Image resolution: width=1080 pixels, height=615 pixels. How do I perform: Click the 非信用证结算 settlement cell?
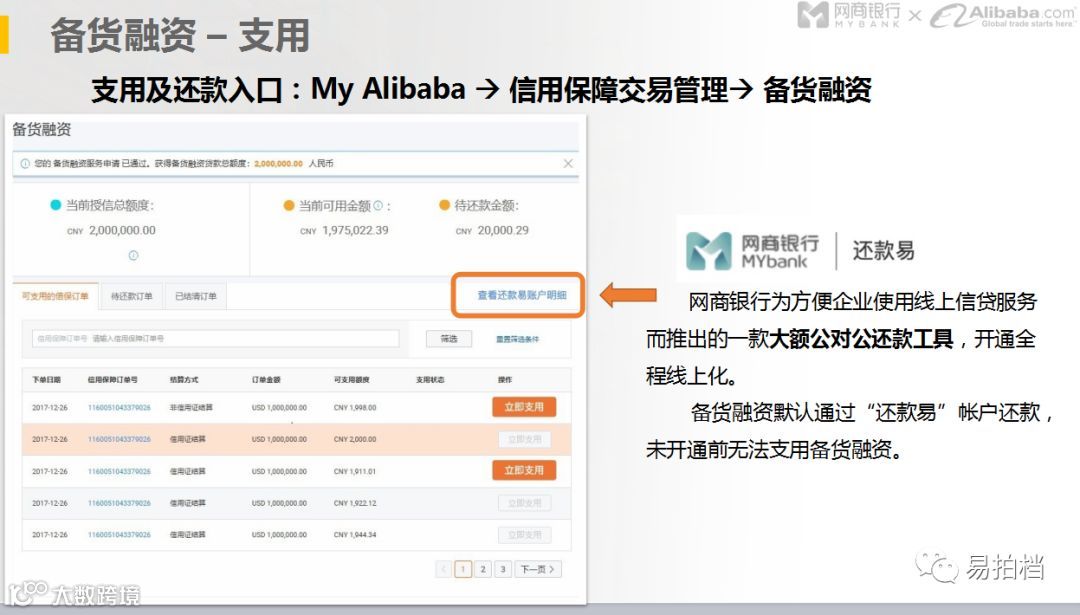(191, 408)
